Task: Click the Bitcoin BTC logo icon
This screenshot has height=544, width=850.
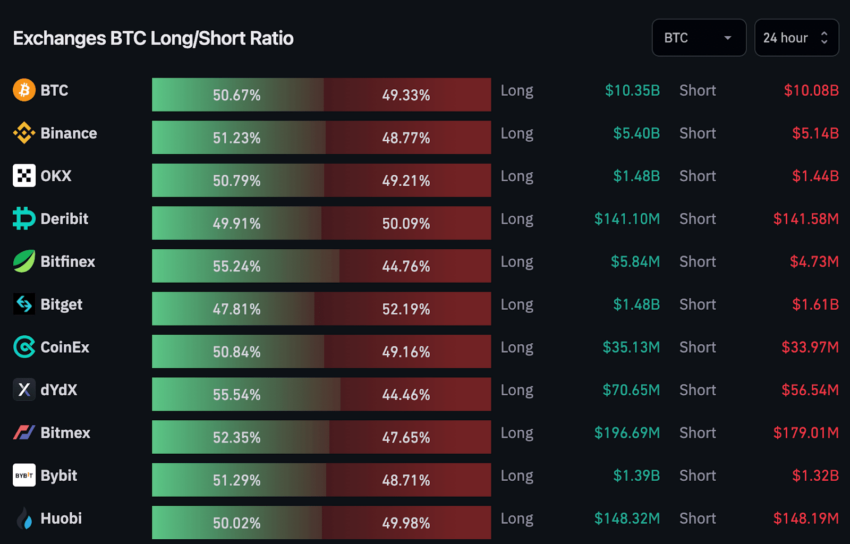Action: [x=24, y=90]
